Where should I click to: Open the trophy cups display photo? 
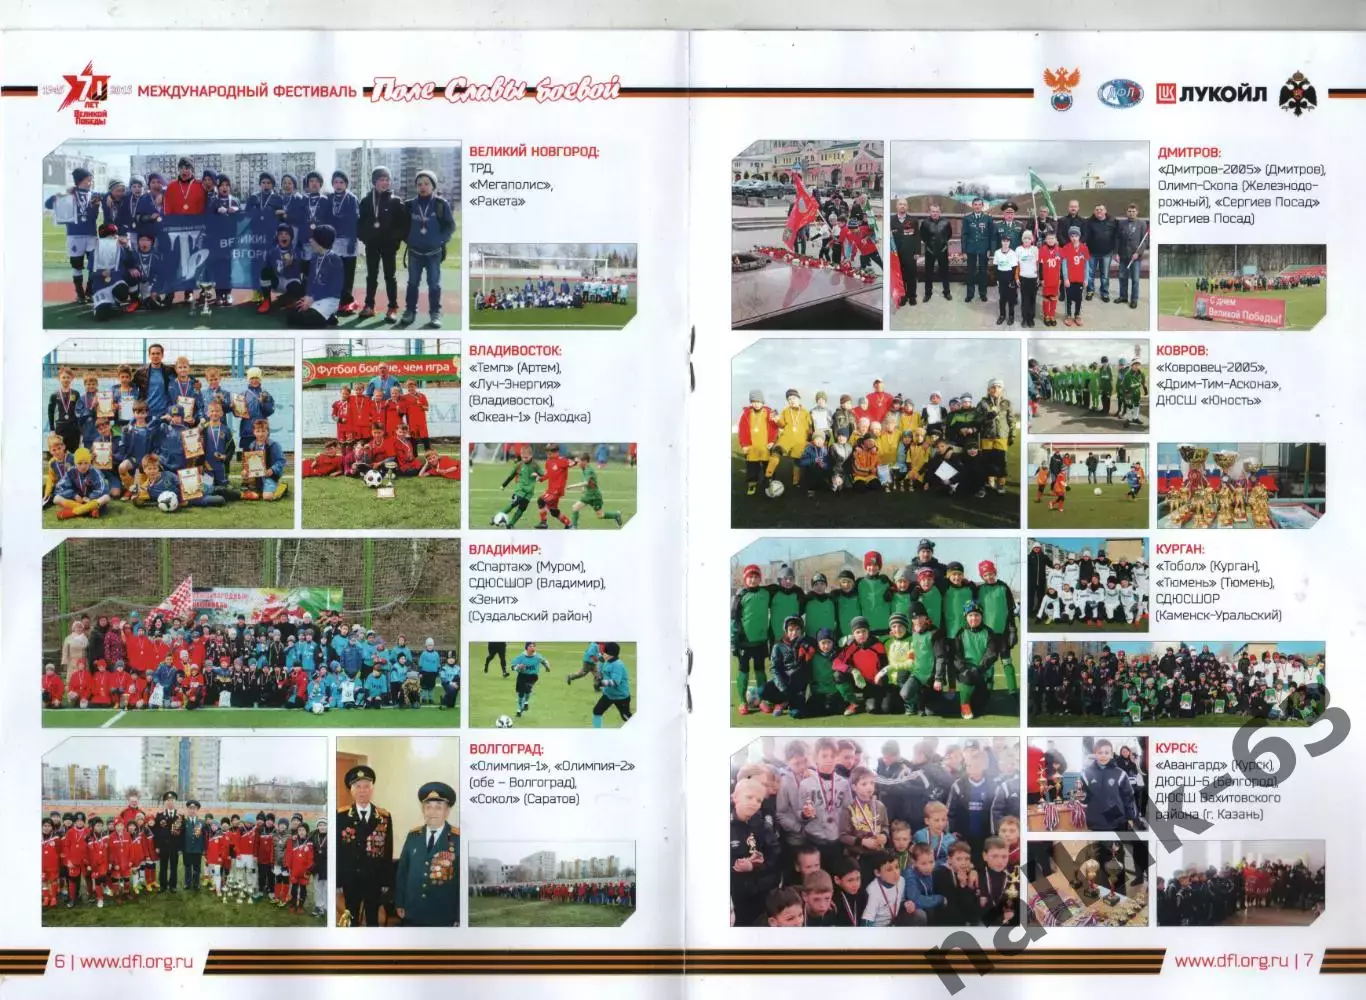pyautogui.click(x=1240, y=486)
